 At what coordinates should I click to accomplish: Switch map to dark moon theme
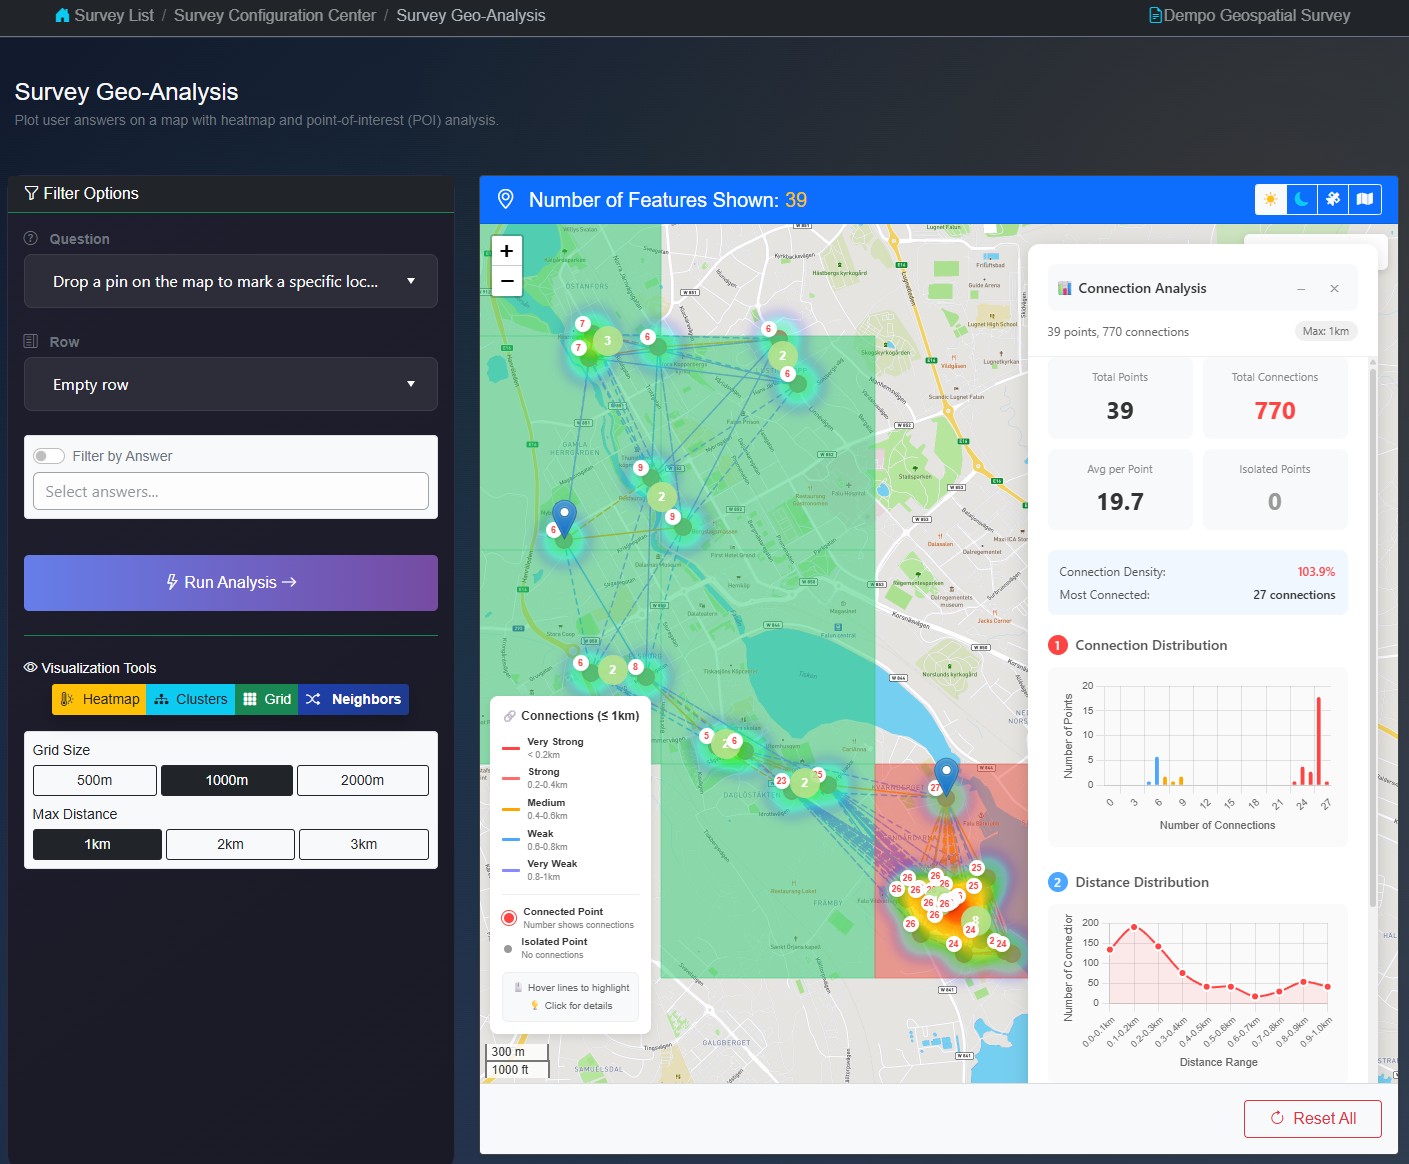pos(1301,200)
